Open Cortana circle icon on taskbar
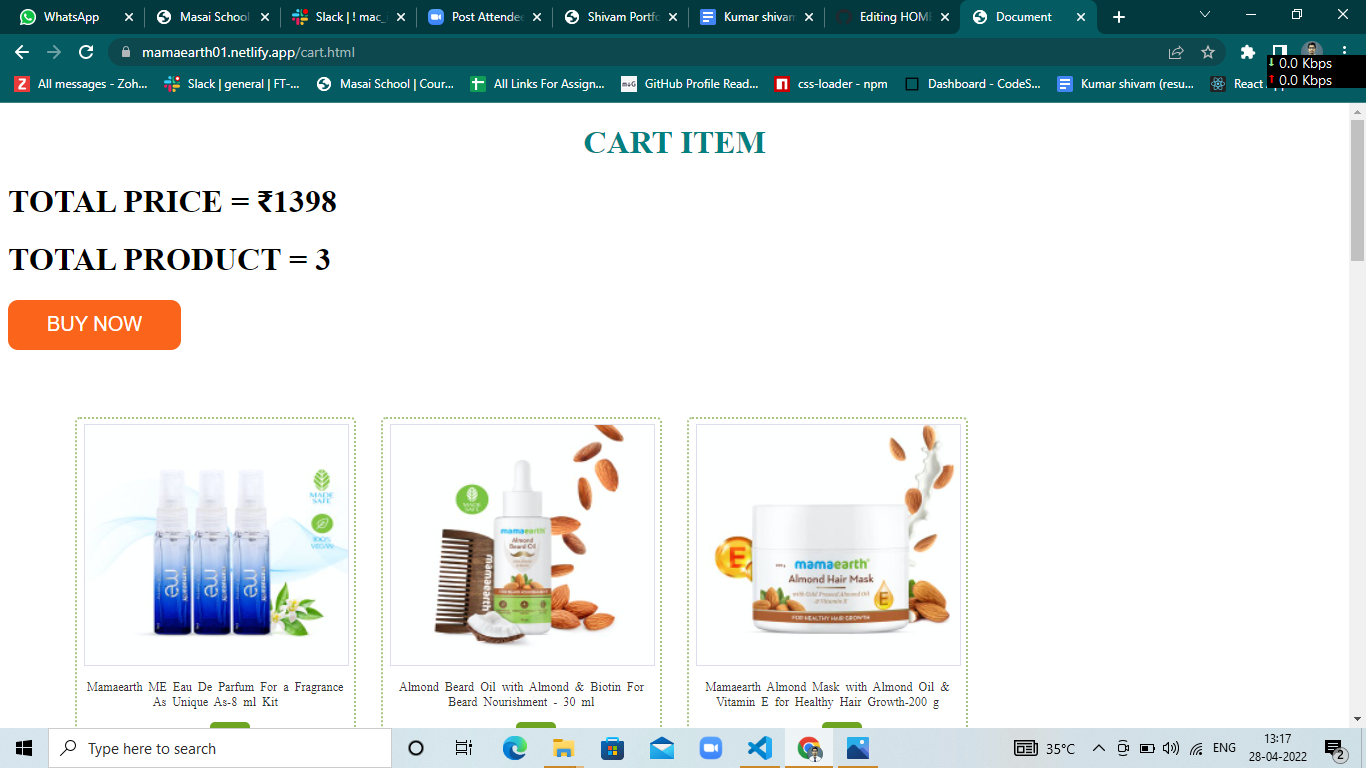 pyautogui.click(x=416, y=748)
